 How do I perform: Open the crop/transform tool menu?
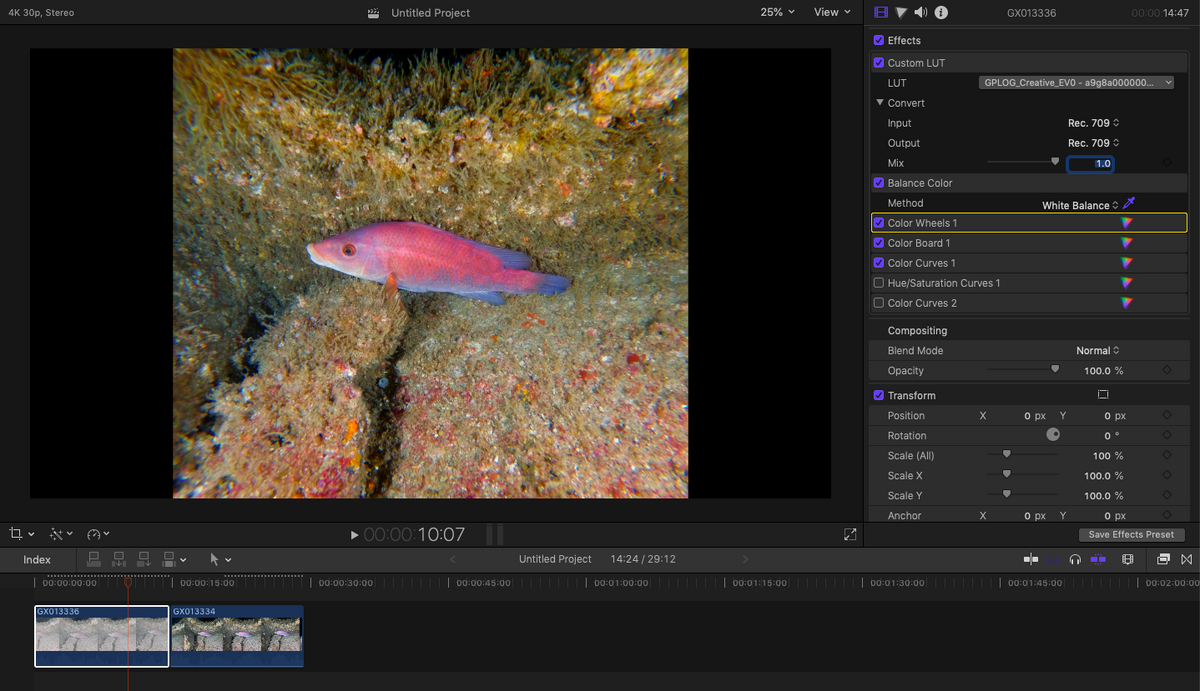tap(21, 534)
